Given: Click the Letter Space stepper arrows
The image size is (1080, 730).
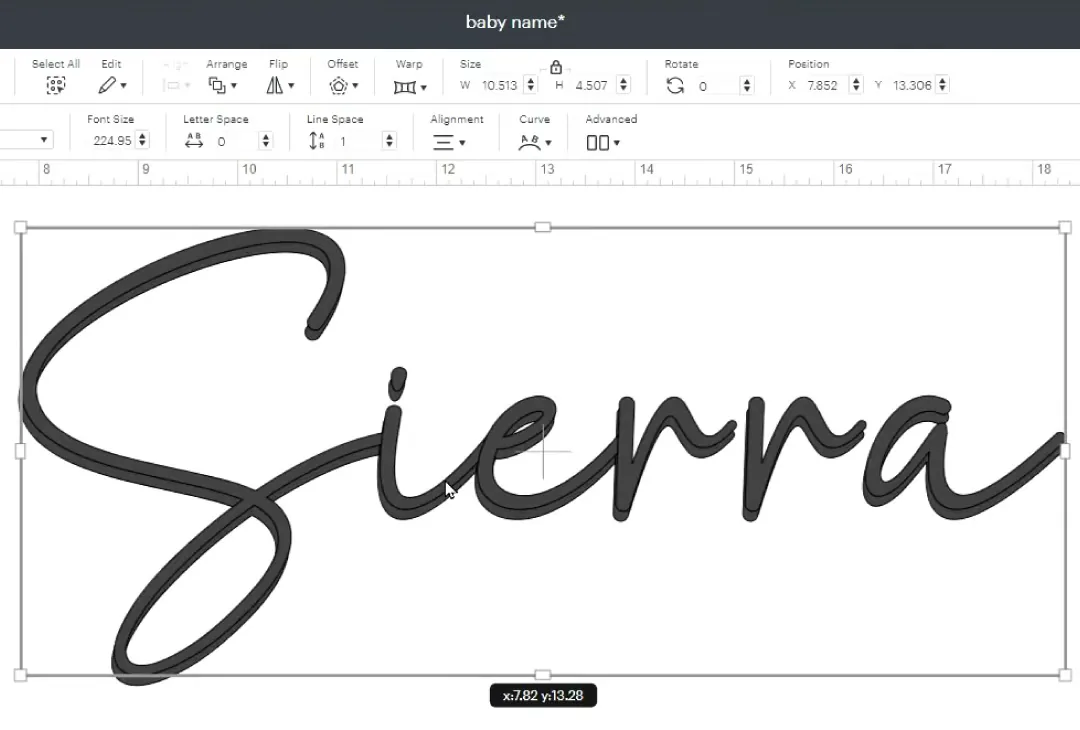Looking at the screenshot, I should pos(266,140).
